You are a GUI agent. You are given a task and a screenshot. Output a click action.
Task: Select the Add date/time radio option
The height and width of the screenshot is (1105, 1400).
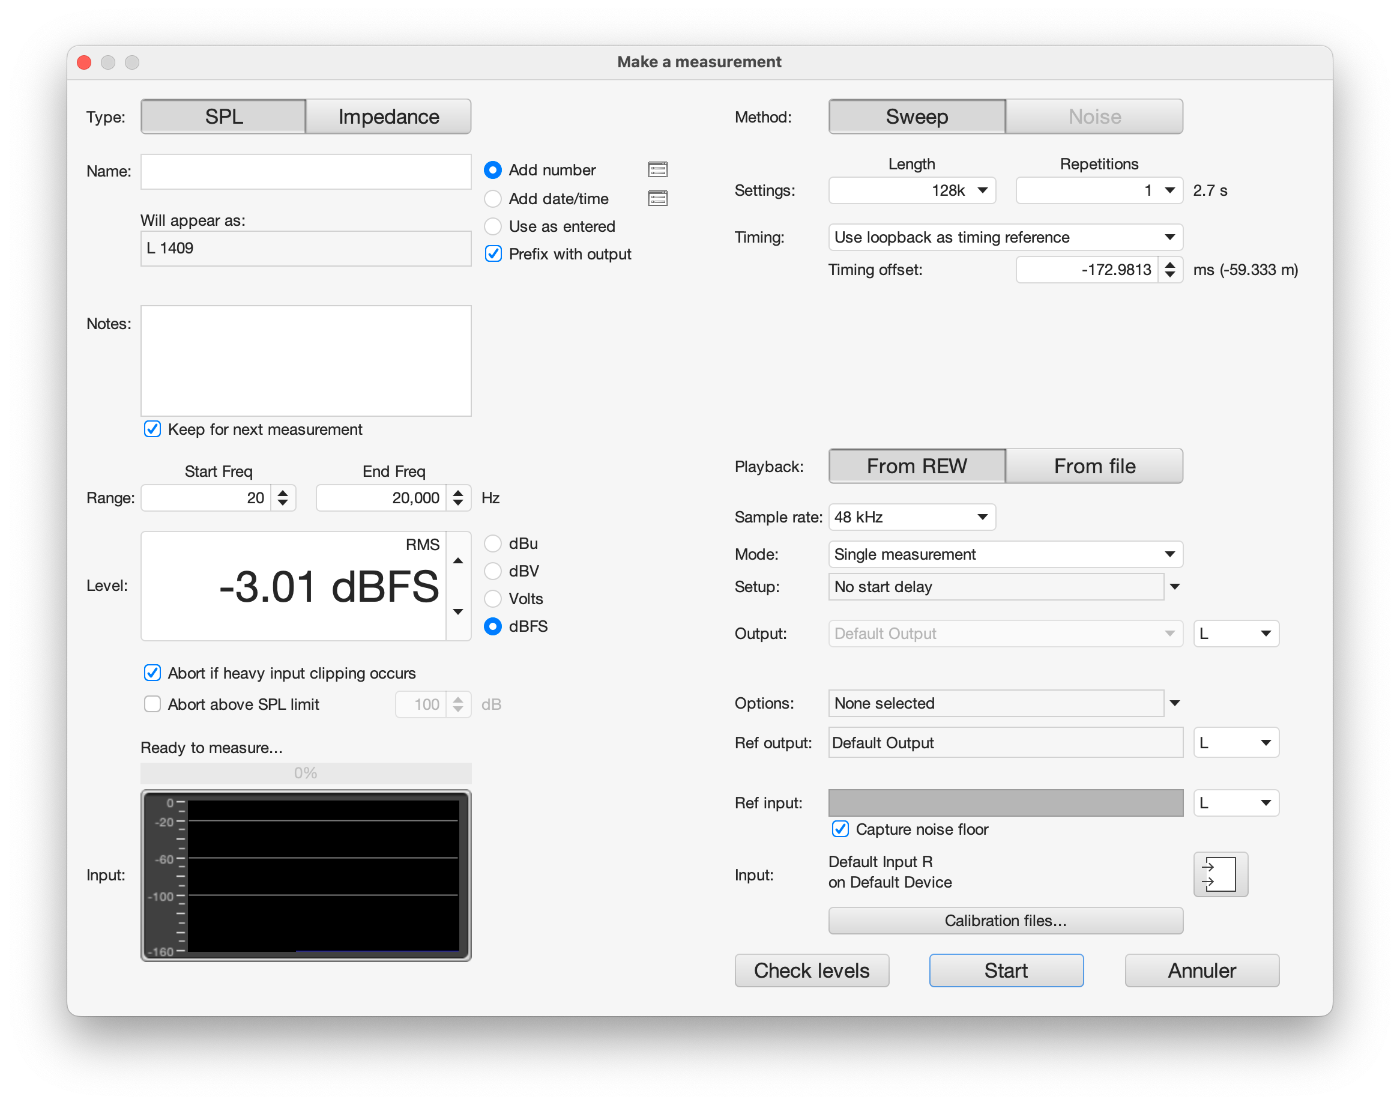(x=493, y=198)
